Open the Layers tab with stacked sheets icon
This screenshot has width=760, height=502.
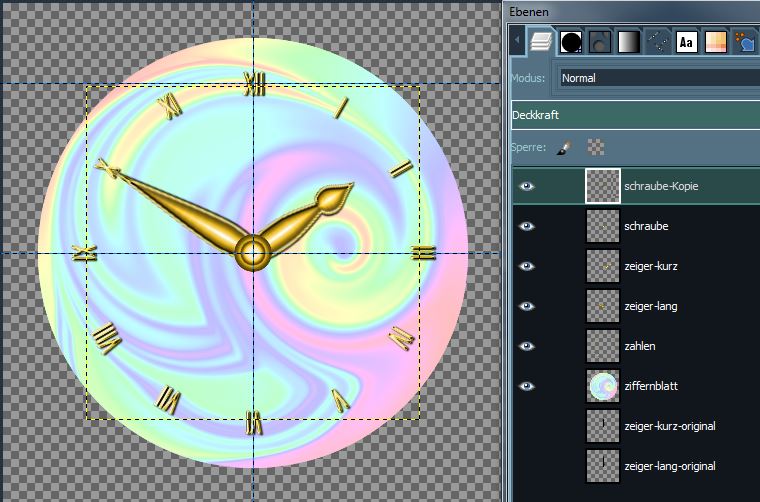540,41
